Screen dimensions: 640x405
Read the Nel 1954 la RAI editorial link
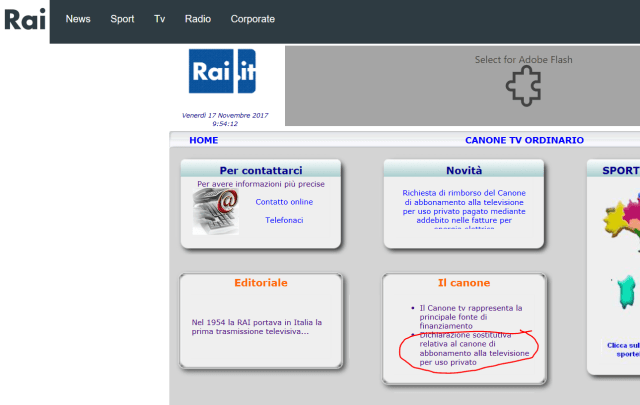257,327
